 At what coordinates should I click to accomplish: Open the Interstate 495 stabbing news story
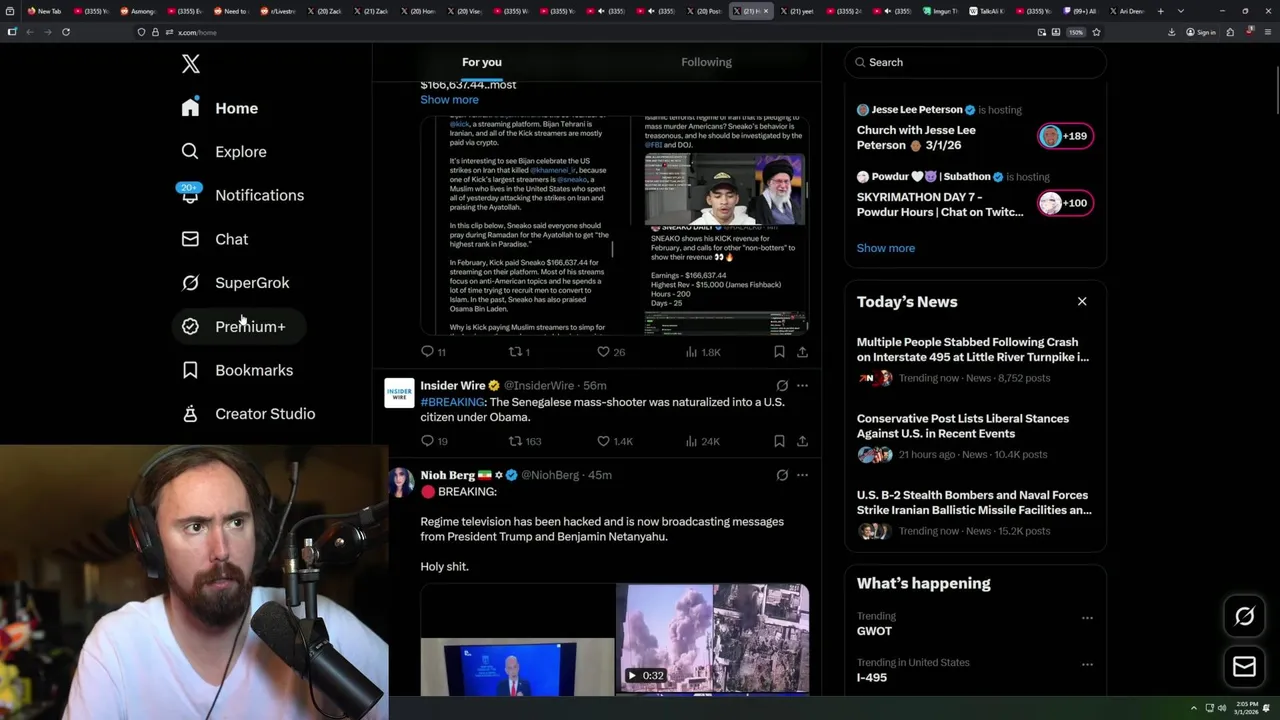(975, 360)
